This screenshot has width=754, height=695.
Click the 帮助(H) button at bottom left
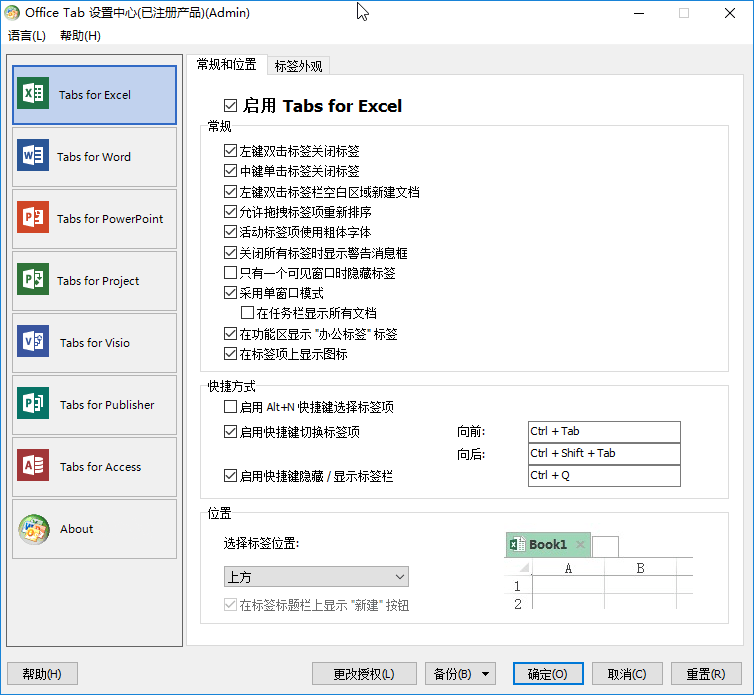(42, 674)
